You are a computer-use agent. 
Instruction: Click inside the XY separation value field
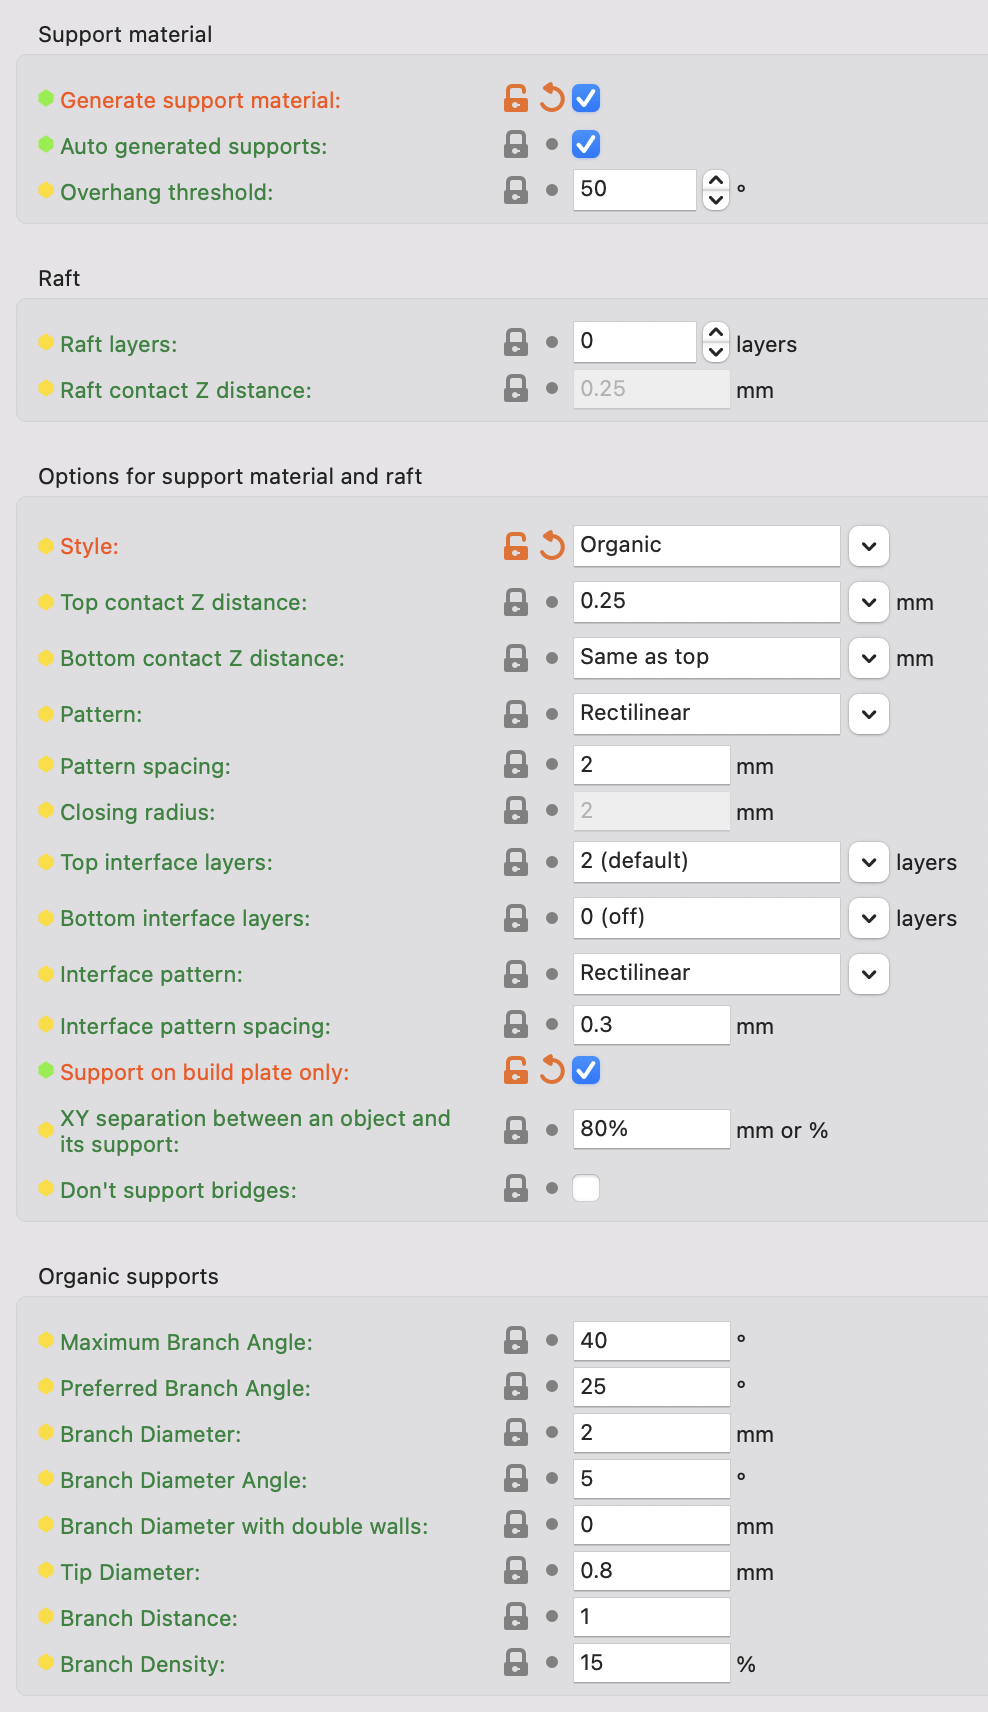(x=650, y=1129)
